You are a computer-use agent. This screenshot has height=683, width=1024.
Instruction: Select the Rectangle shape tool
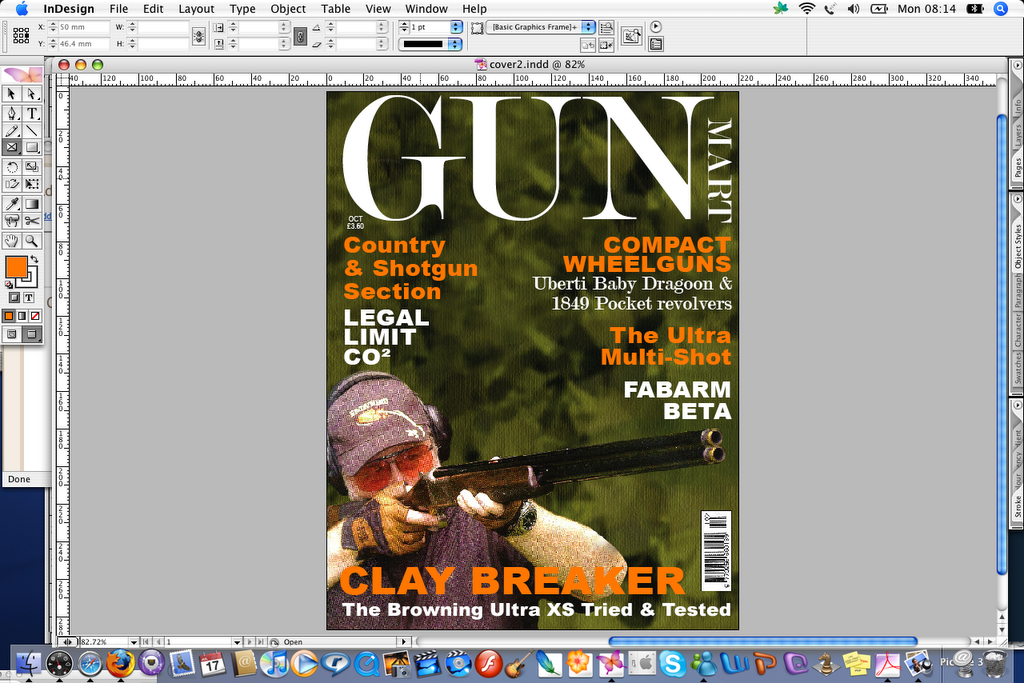click(31, 148)
